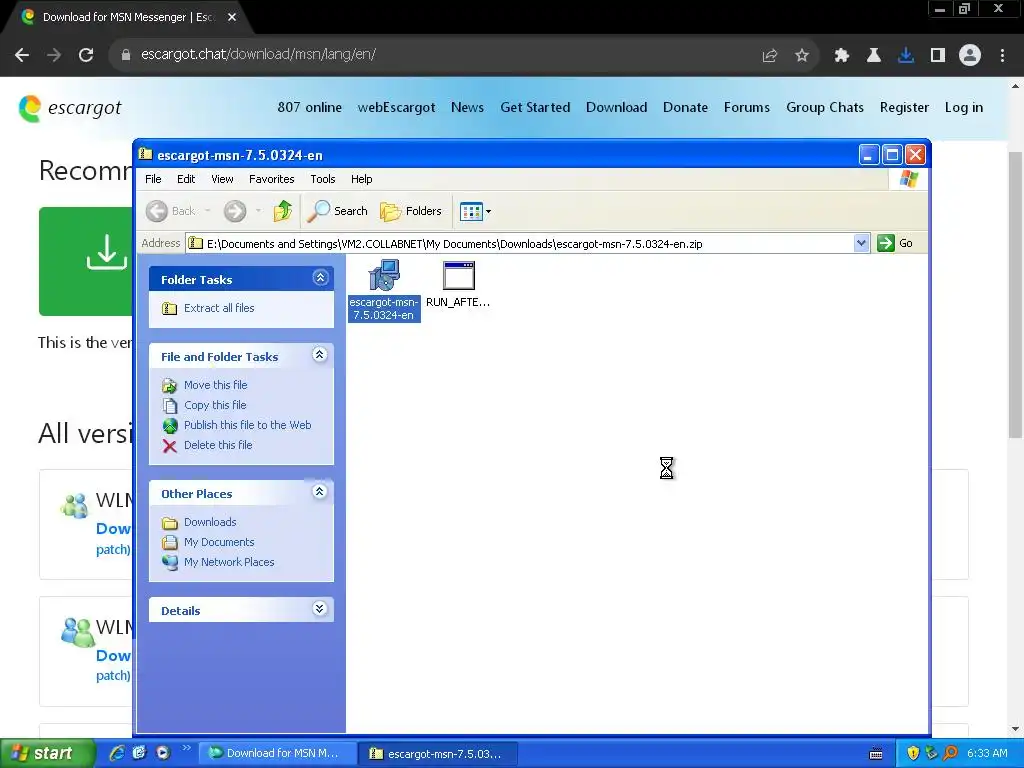Expand the Details panel
1024x768 pixels.
click(x=320, y=609)
